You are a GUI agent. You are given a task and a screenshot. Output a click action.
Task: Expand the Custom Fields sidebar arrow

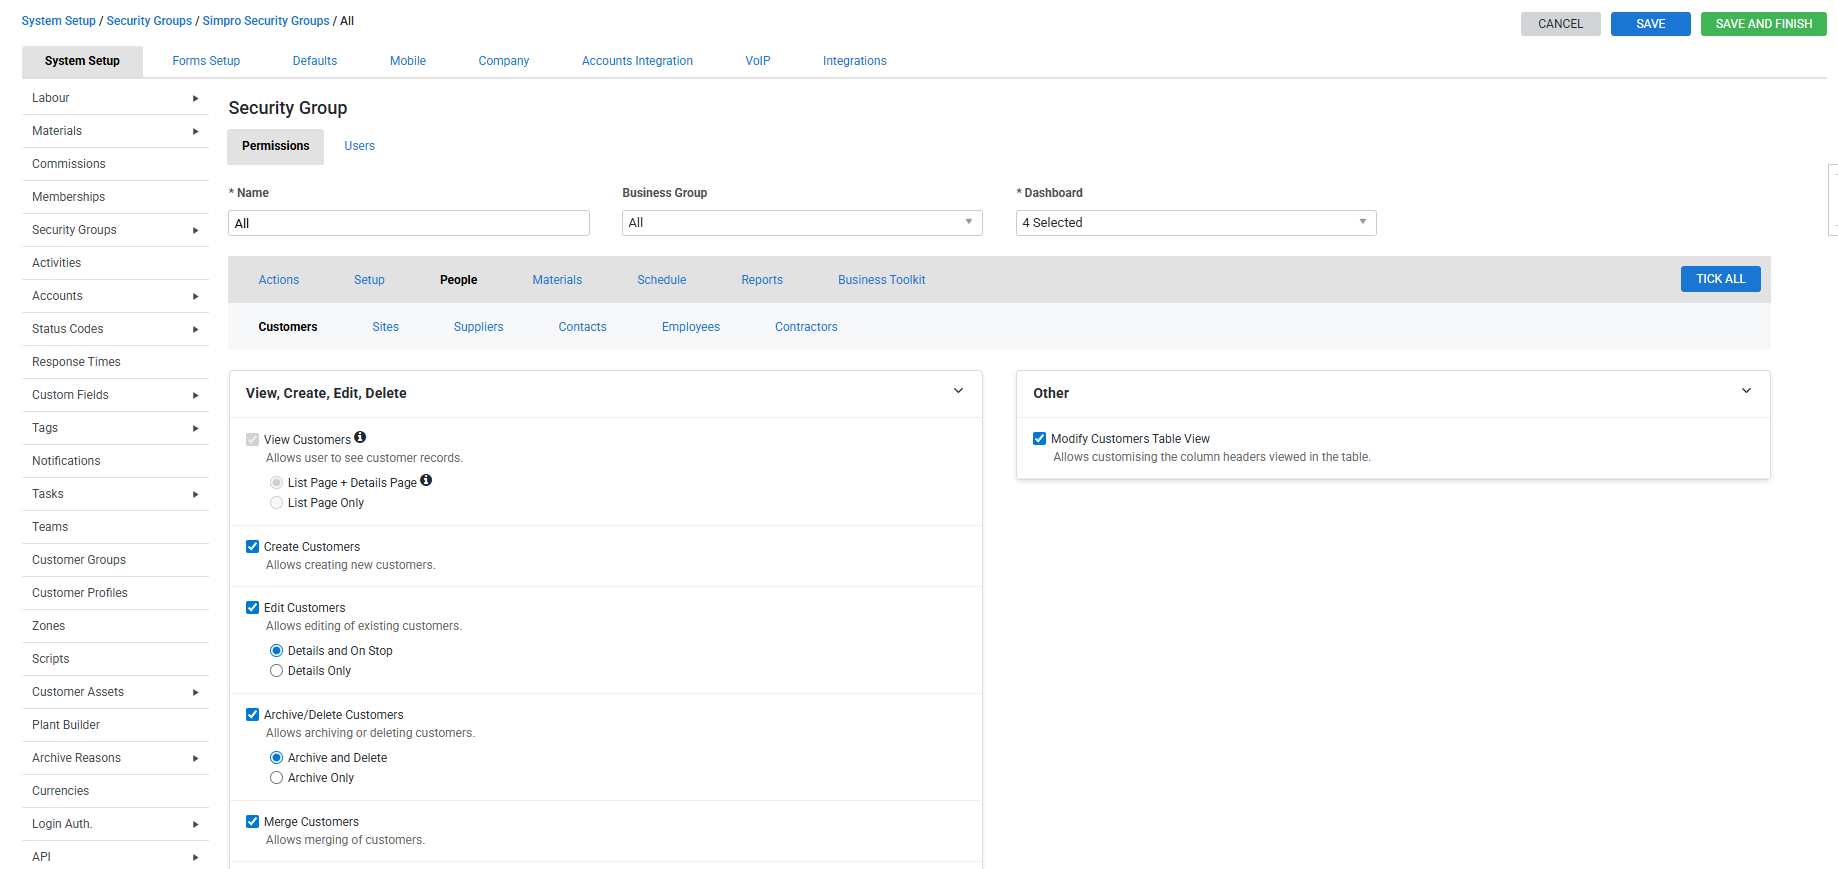(x=195, y=395)
